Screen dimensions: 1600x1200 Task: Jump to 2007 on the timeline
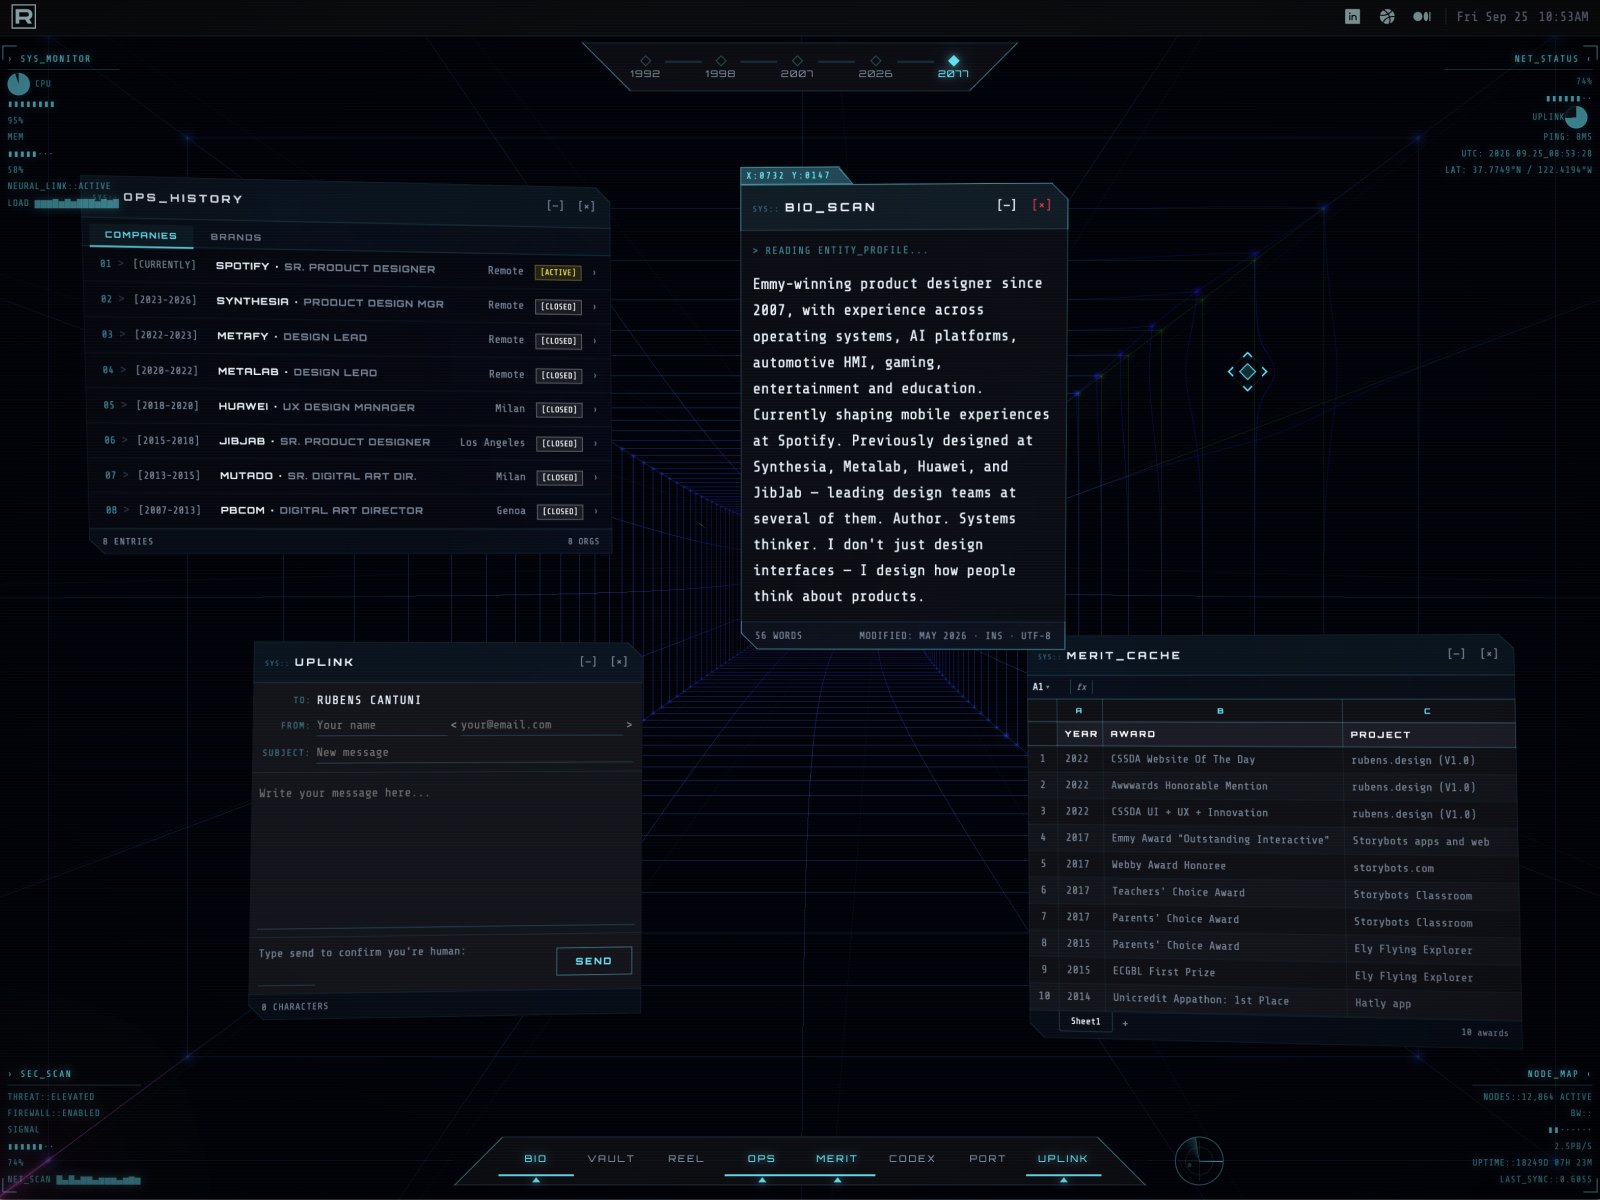(x=797, y=68)
